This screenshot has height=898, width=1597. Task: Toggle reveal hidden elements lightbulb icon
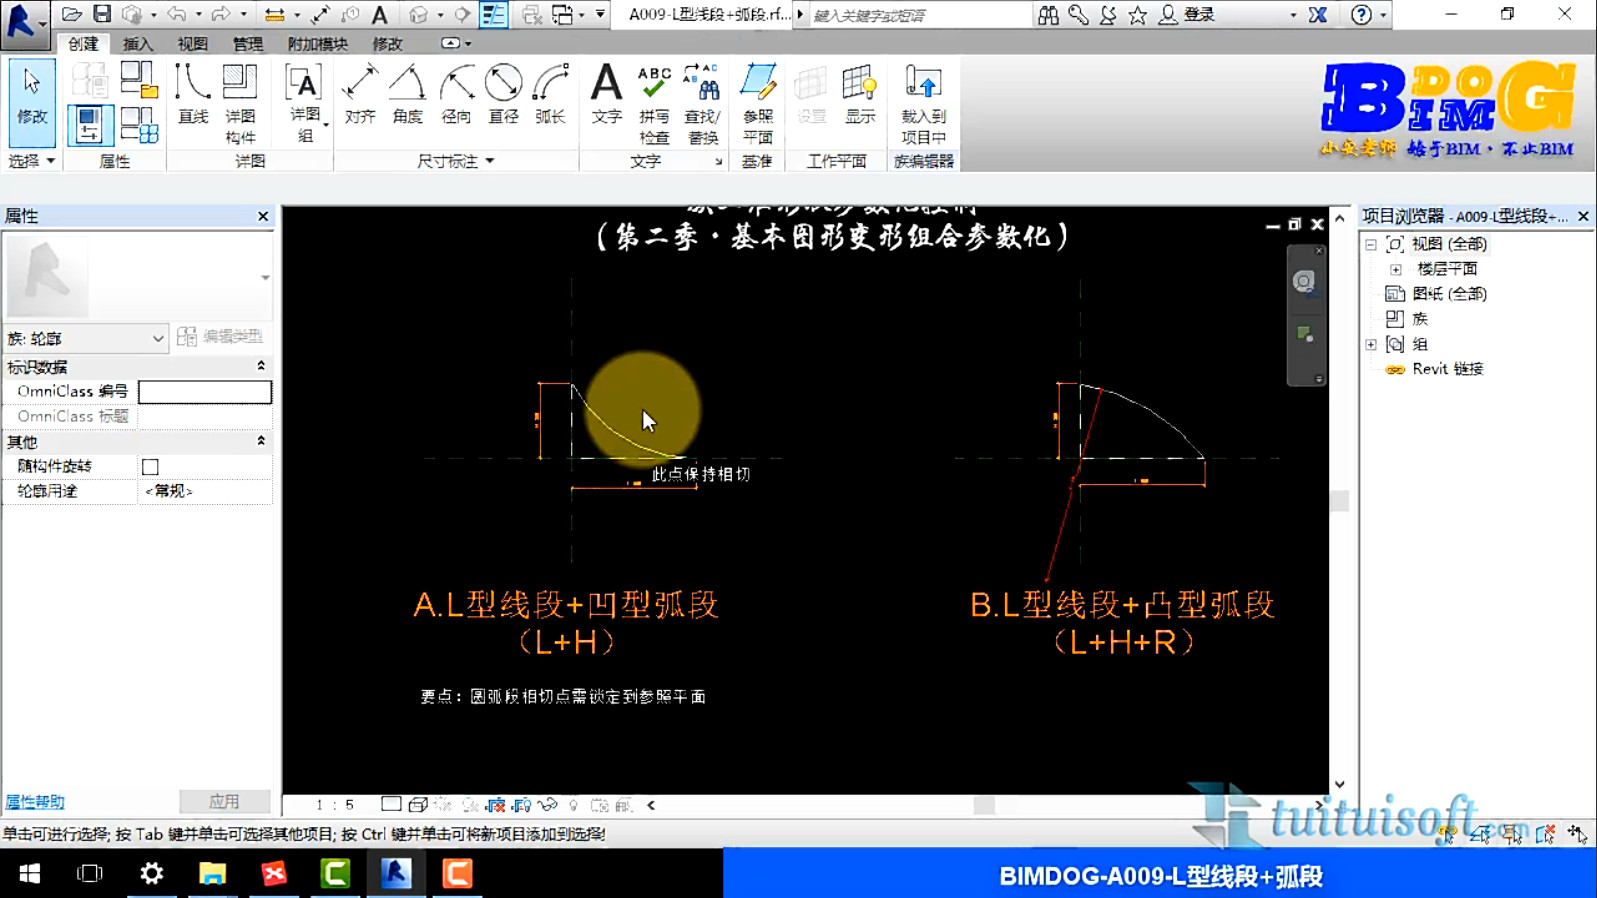(x=573, y=805)
